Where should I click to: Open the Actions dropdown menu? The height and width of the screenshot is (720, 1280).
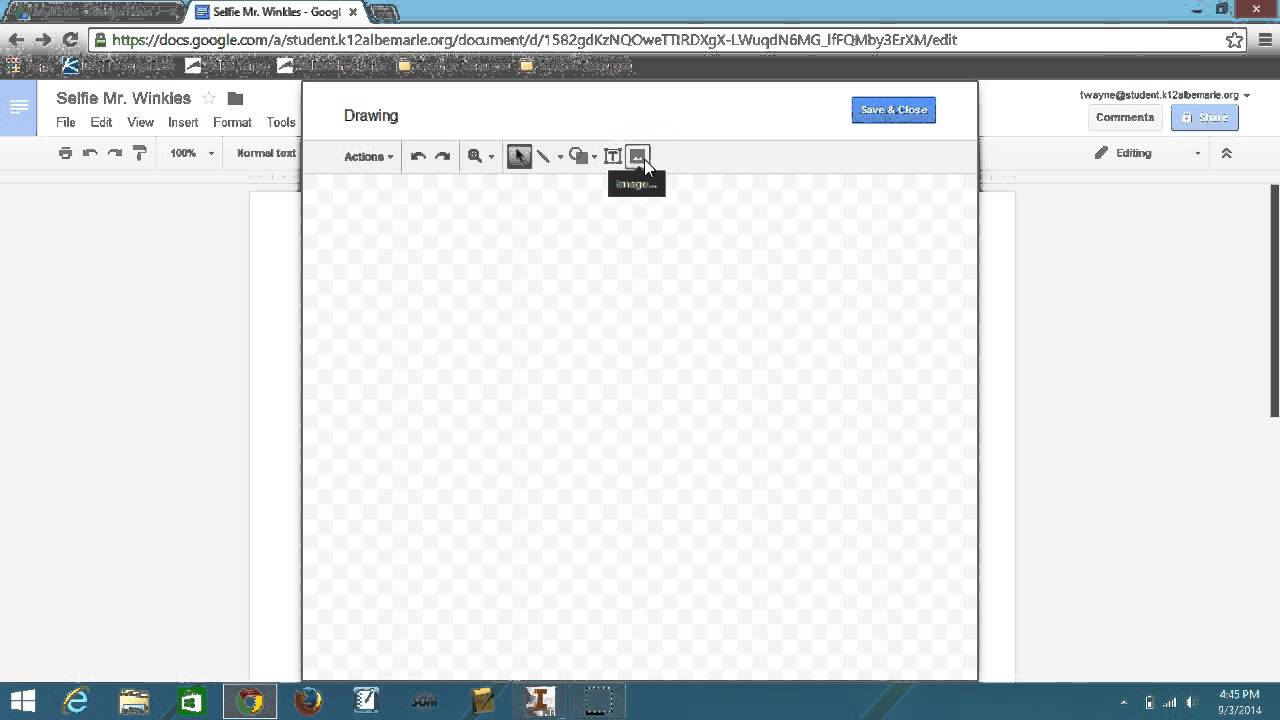[x=365, y=156]
